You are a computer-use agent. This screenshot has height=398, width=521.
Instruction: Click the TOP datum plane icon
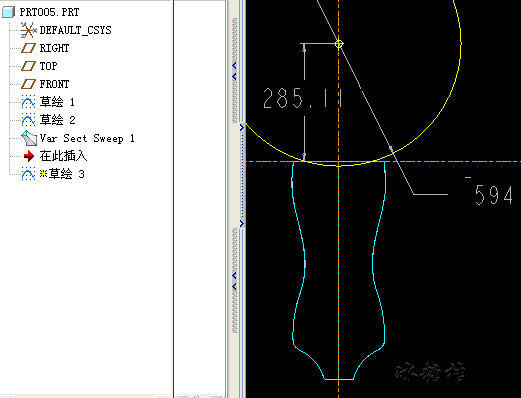coord(28,66)
